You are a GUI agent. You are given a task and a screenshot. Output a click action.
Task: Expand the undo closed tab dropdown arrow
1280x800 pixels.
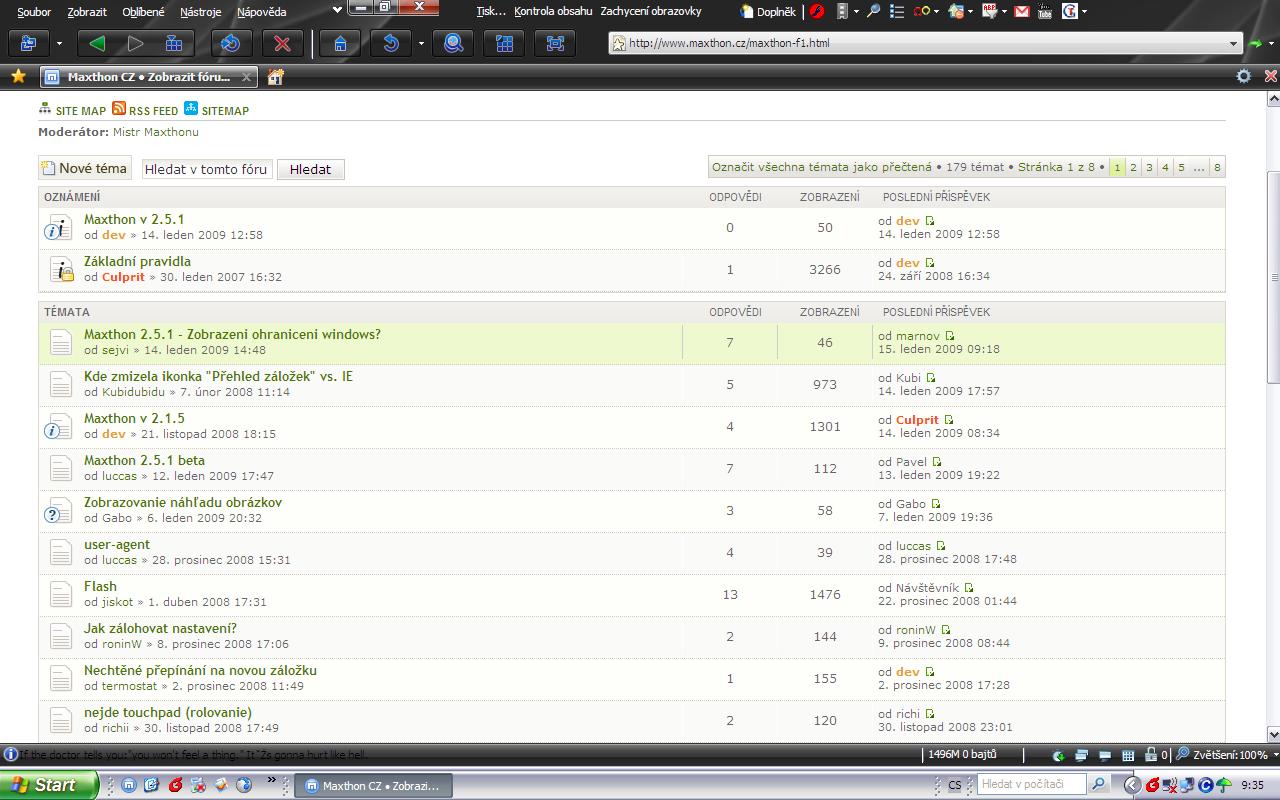pos(421,44)
